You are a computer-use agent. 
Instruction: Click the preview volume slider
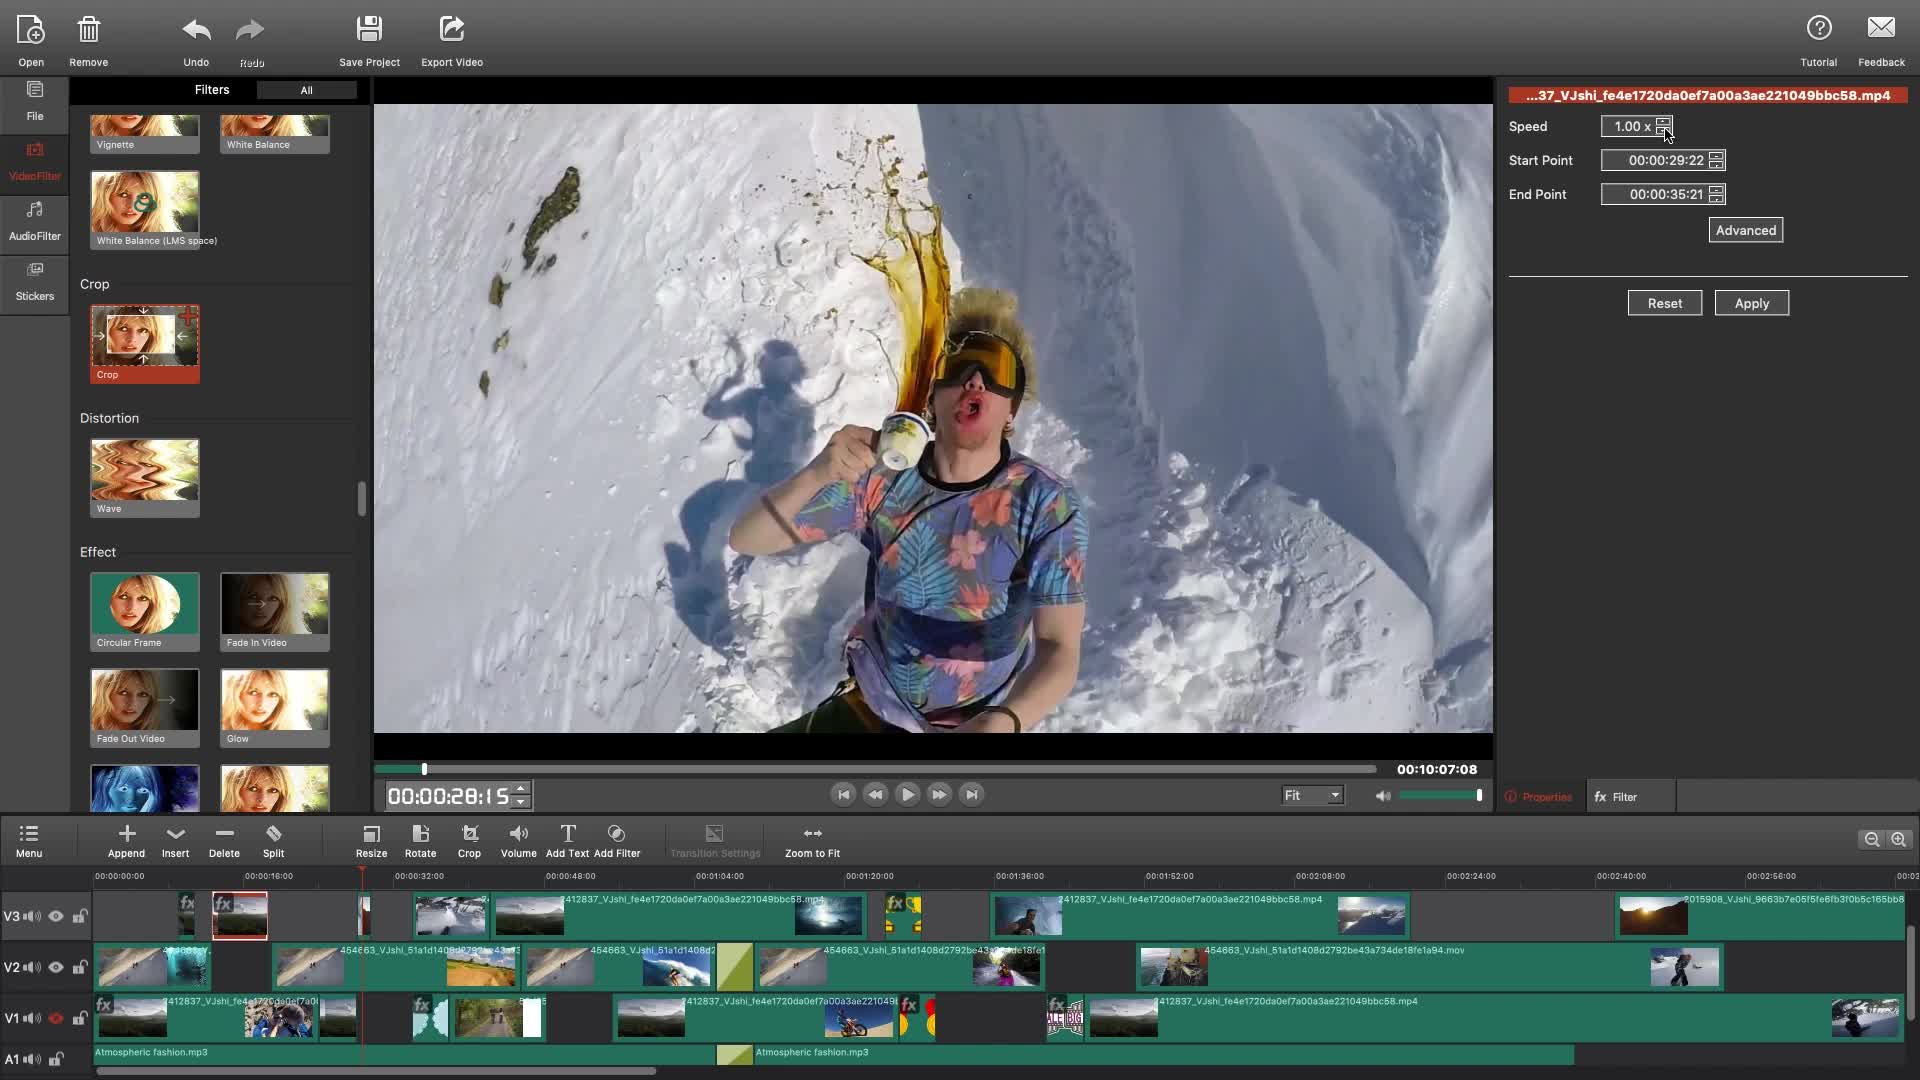coord(1440,795)
